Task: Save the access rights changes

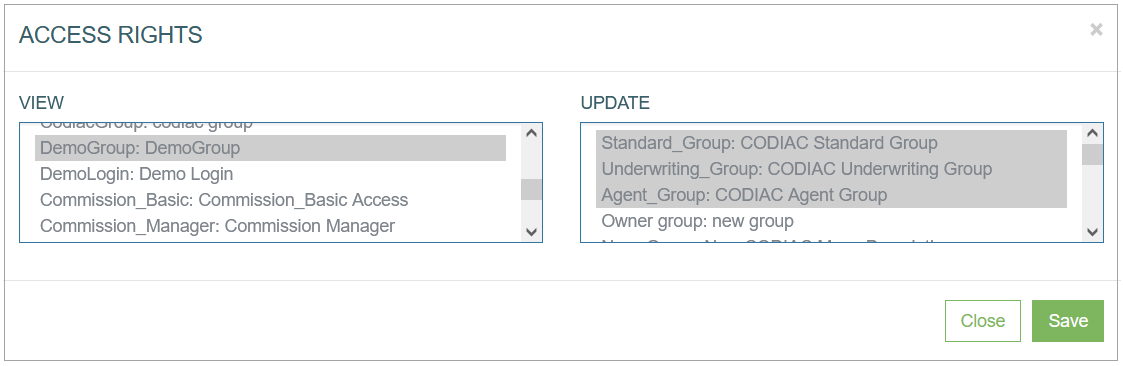Action: click(1067, 321)
